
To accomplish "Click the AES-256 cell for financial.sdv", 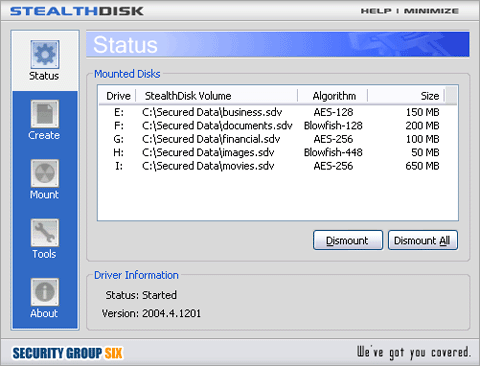I will click(x=333, y=139).
